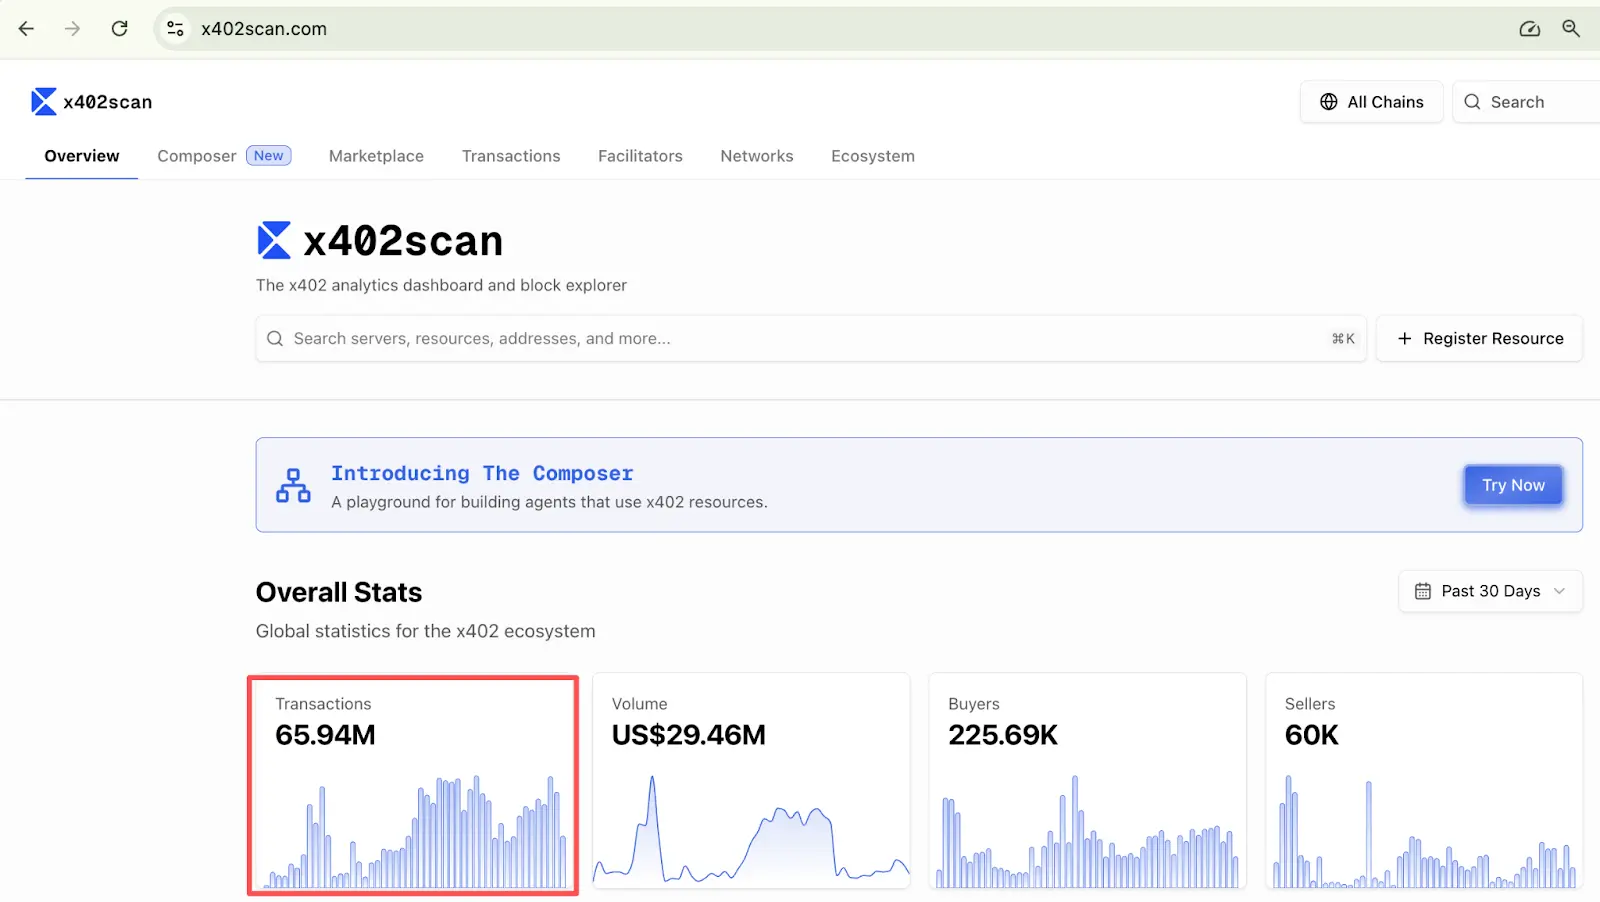The image size is (1600, 902).
Task: Click the performance gauge icon in address bar
Action: click(x=1529, y=29)
